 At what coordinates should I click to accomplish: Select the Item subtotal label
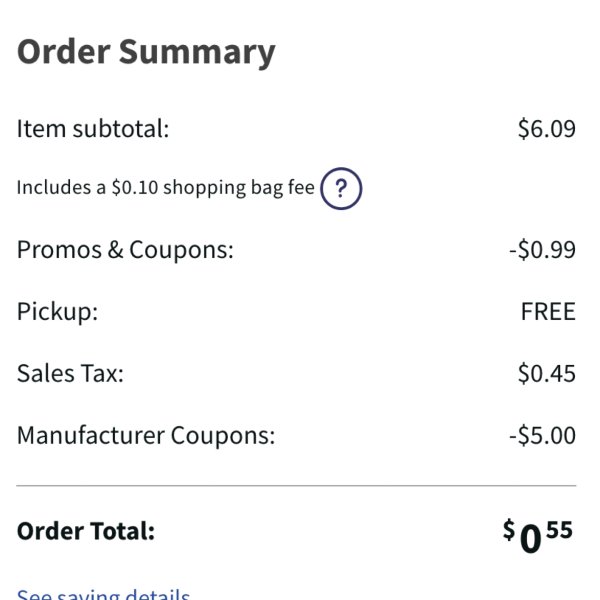click(x=93, y=129)
